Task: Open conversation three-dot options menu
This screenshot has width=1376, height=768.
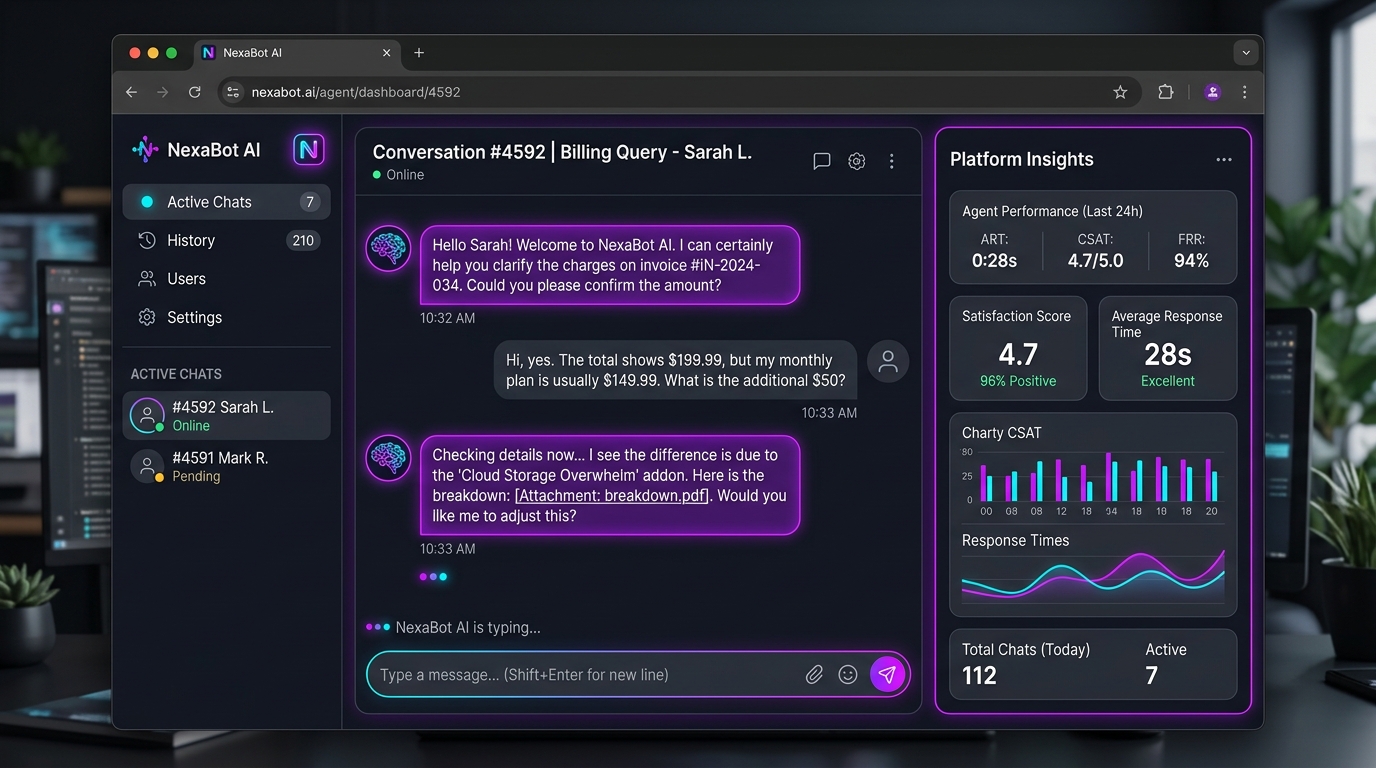Action: click(x=892, y=161)
